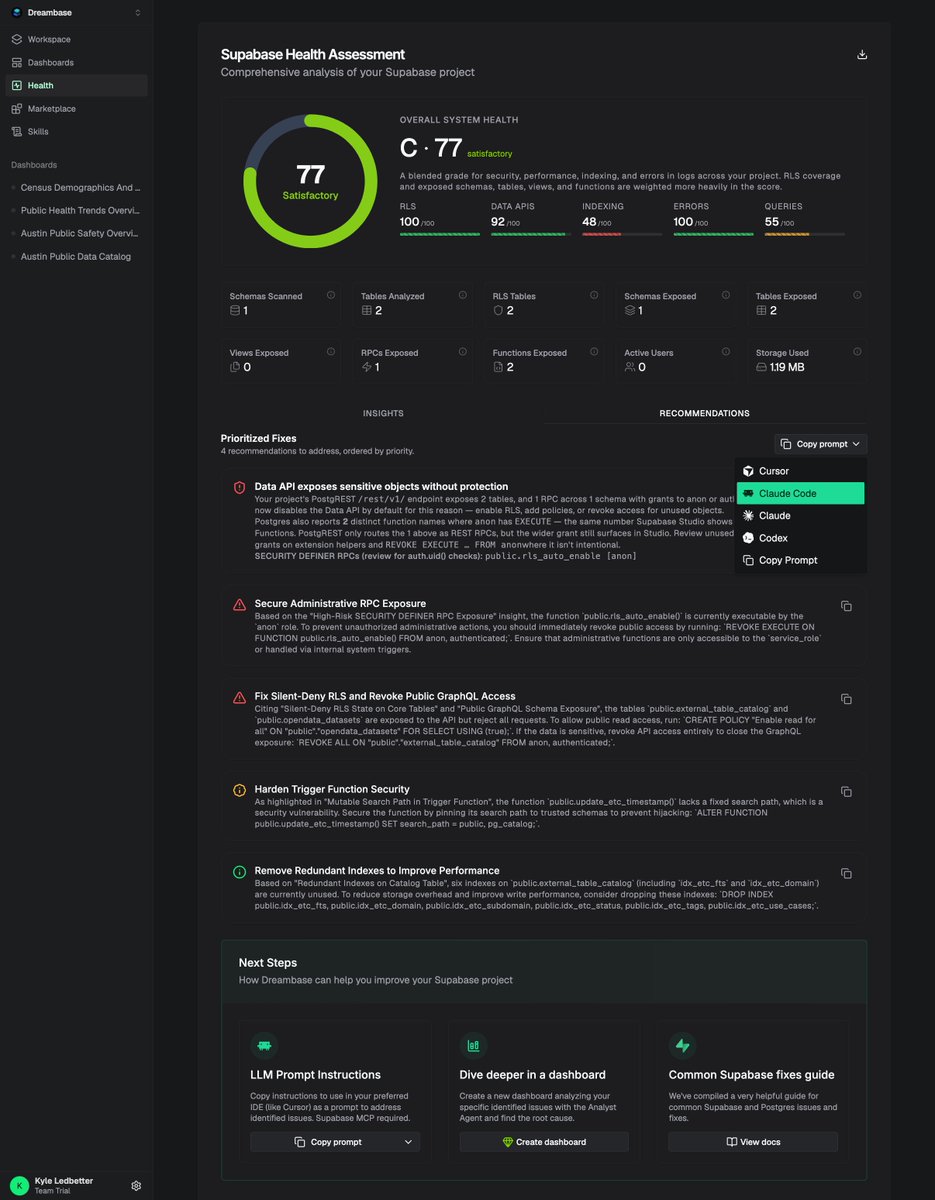Click the LLM Prompt Instructions card icon
Image resolution: width=935 pixels, height=1200 pixels.
click(x=264, y=1046)
